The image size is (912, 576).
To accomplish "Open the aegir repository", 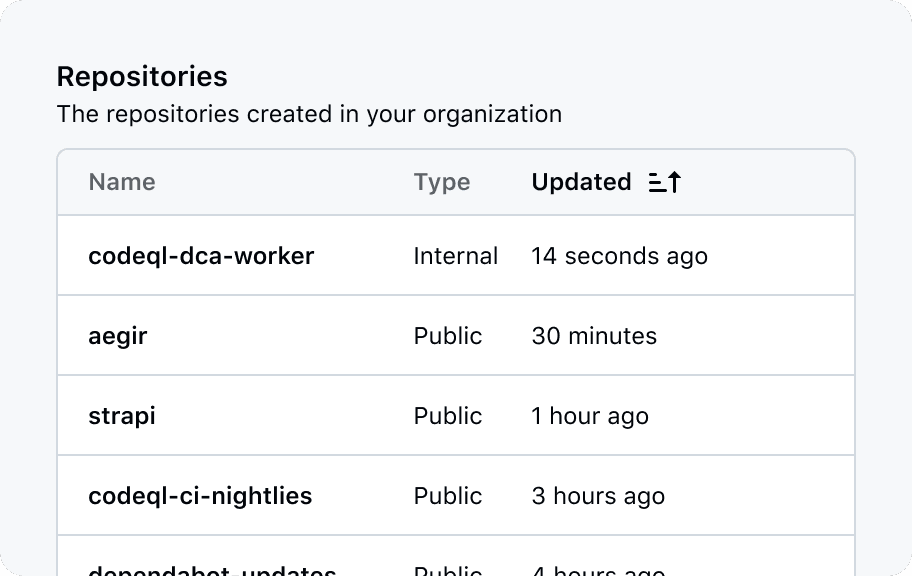I will 118,336.
